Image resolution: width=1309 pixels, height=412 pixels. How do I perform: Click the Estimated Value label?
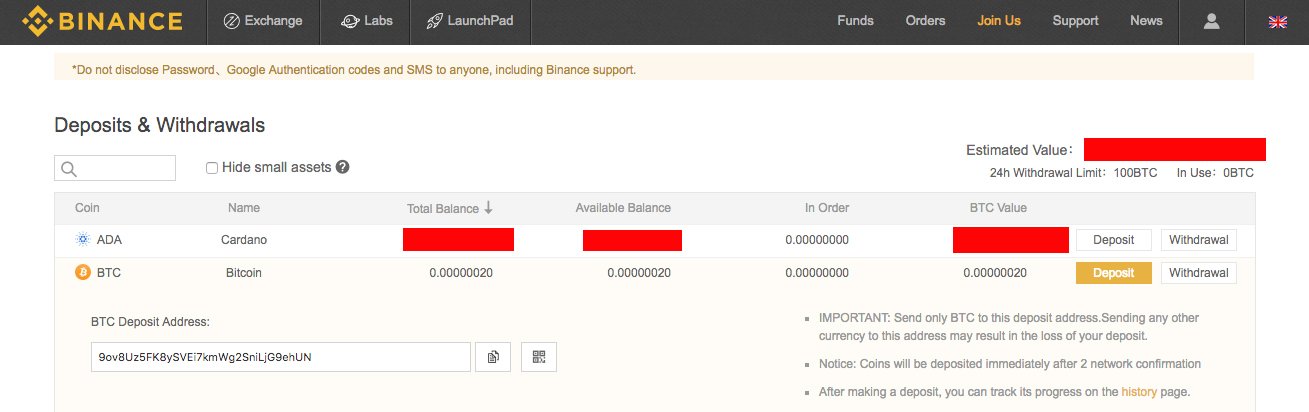coord(1020,150)
